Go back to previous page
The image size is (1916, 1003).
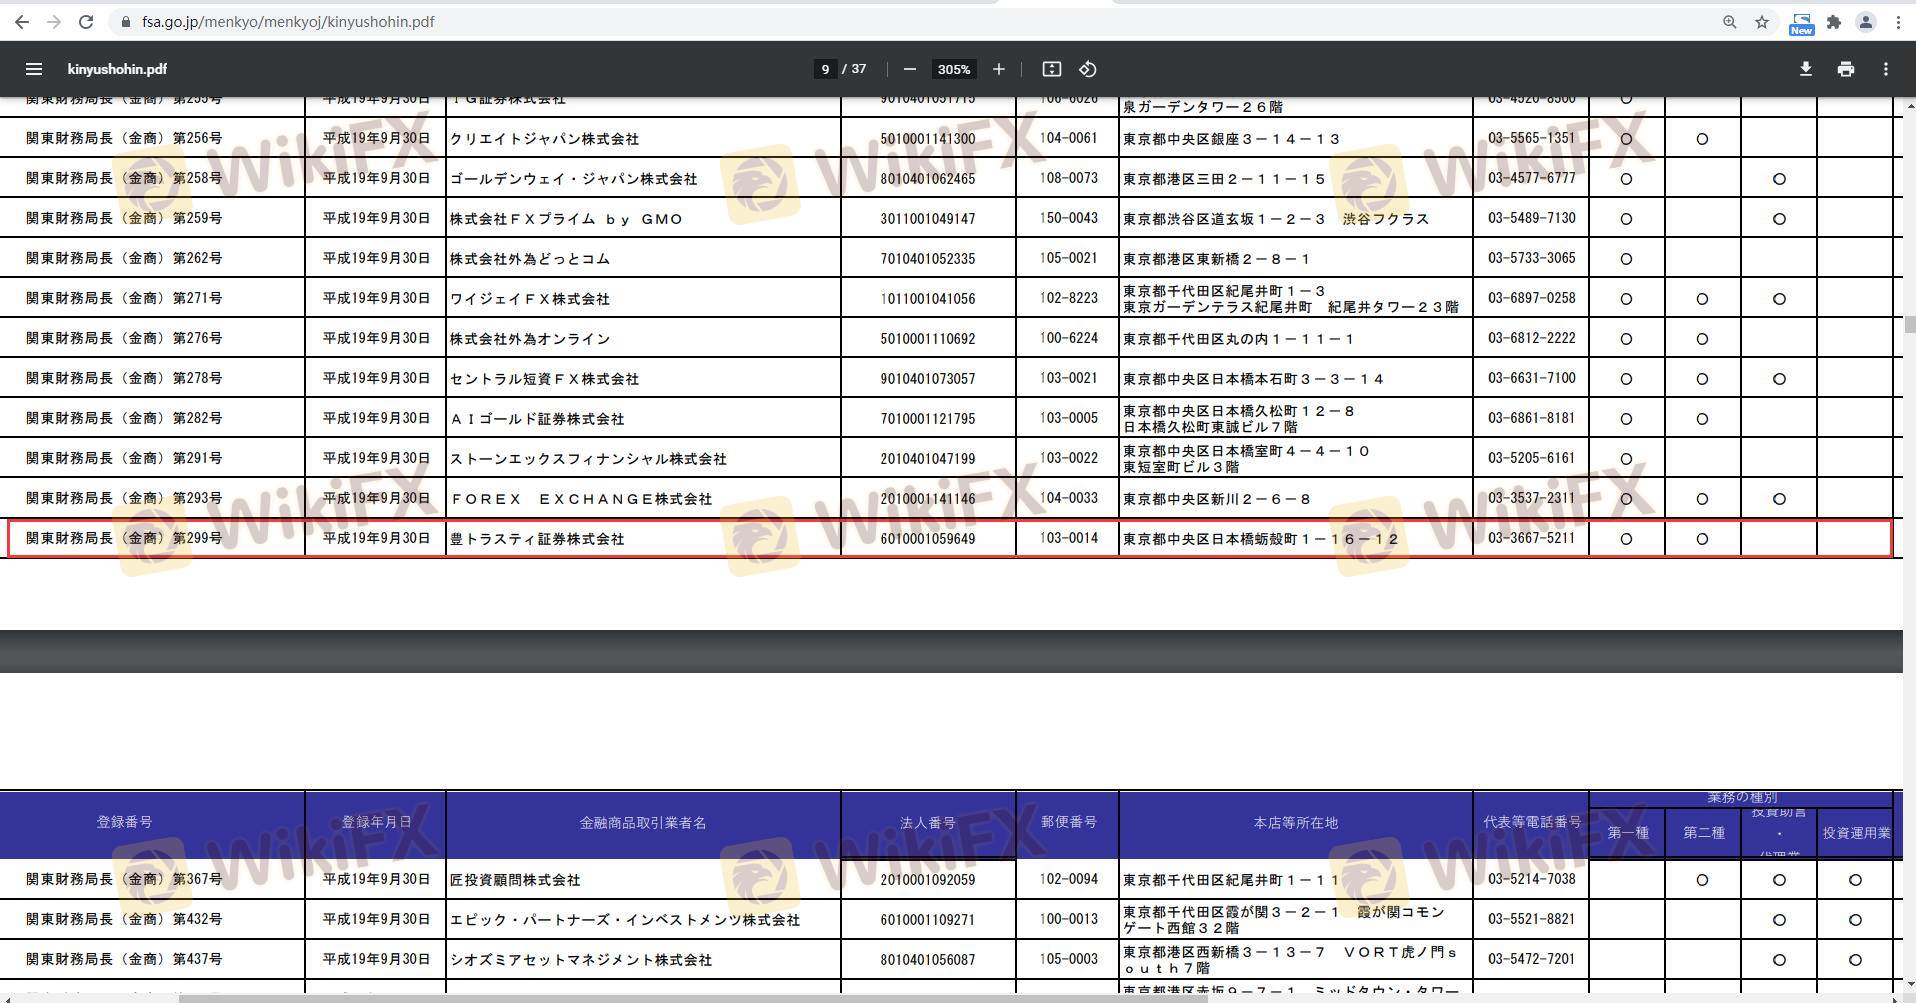point(22,22)
